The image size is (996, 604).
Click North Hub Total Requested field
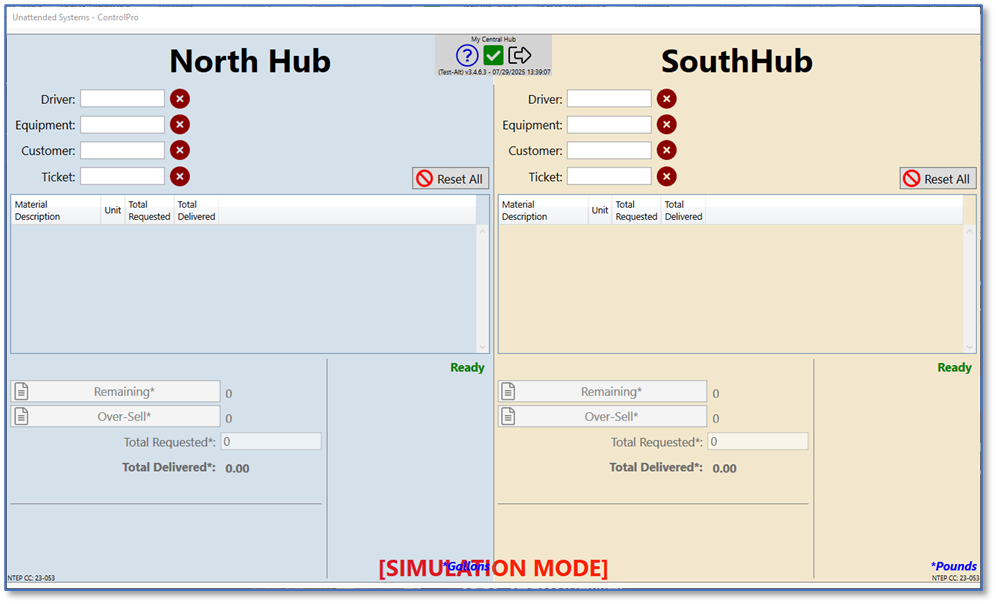[271, 442]
